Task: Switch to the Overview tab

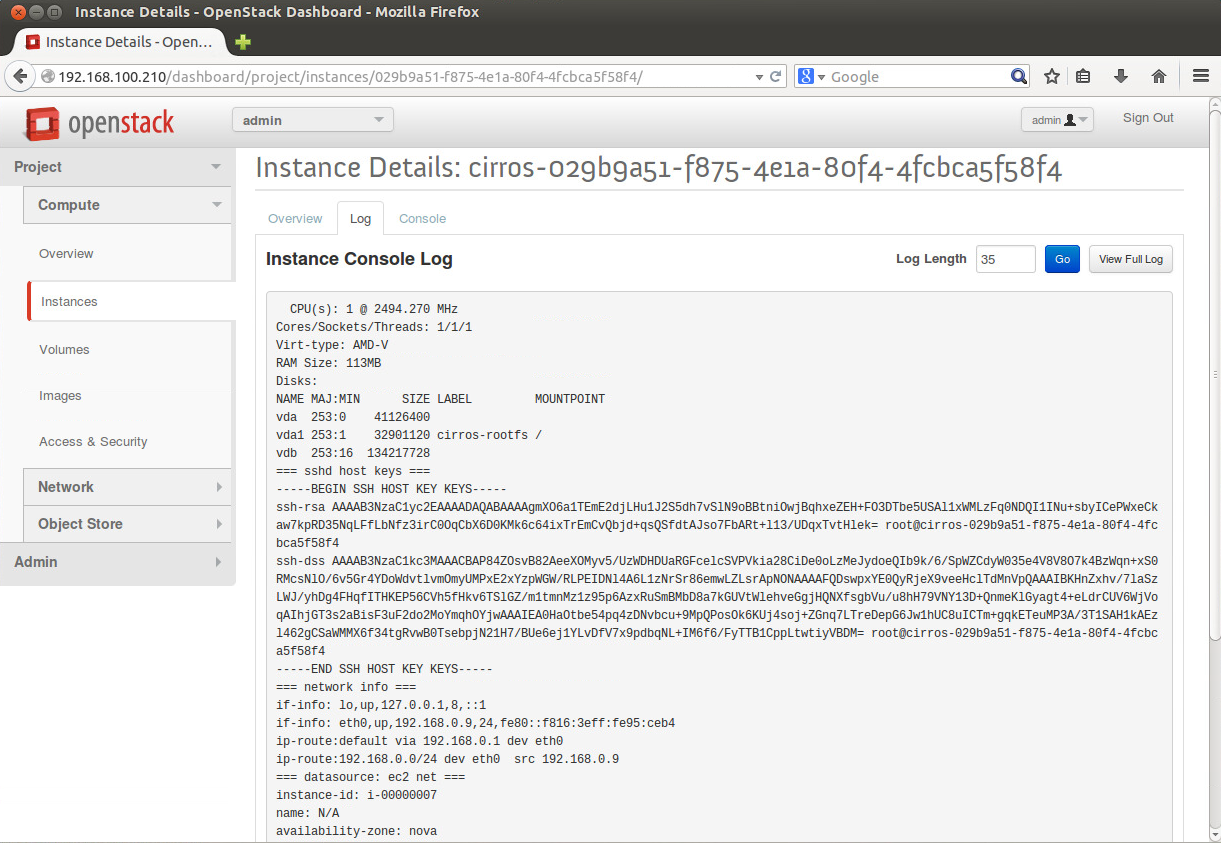Action: pyautogui.click(x=295, y=218)
